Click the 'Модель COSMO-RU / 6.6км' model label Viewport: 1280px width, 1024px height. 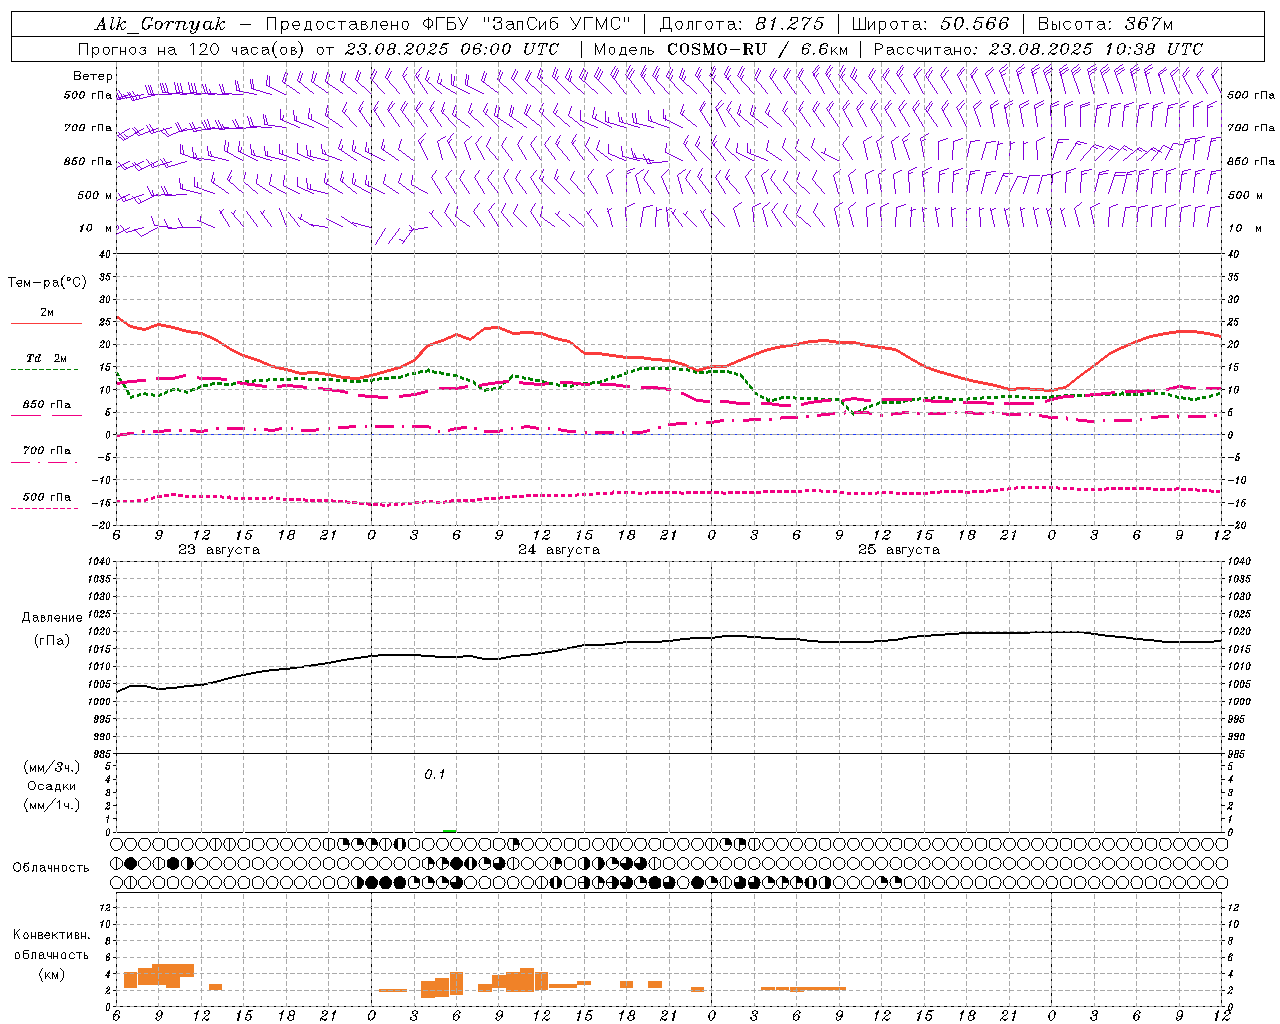click(720, 49)
